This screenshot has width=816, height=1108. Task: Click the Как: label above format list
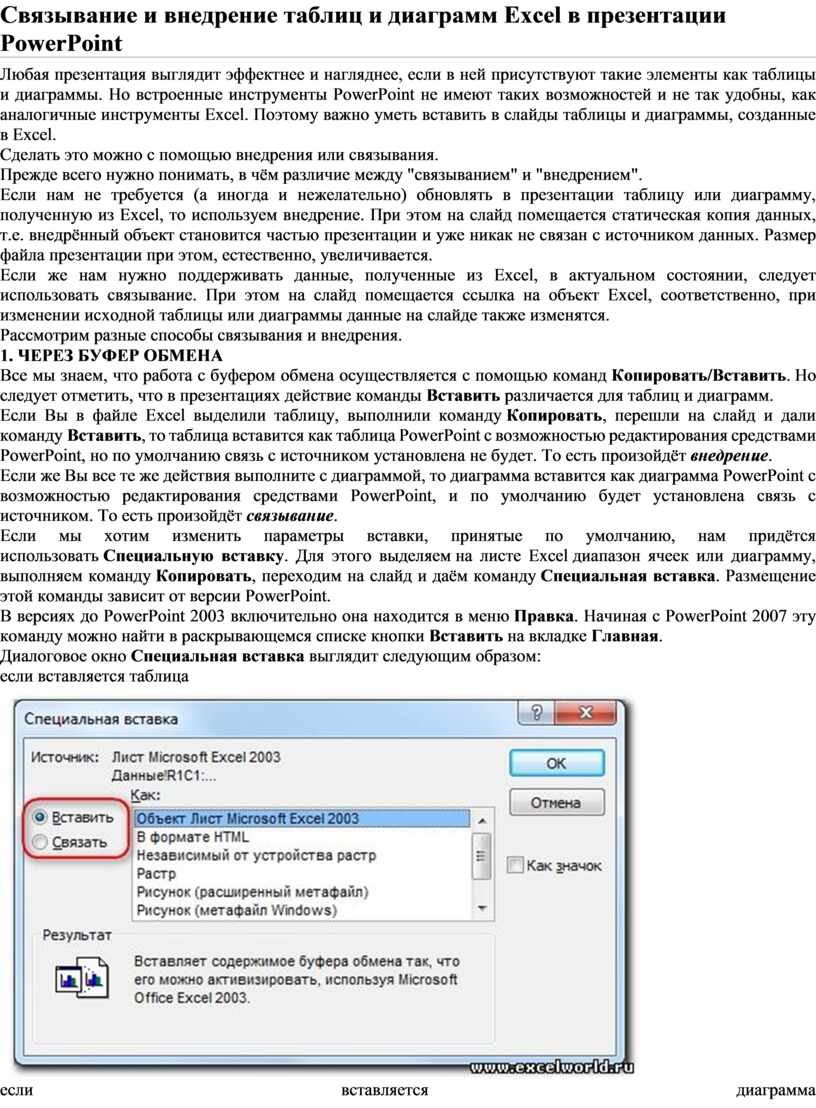146,795
